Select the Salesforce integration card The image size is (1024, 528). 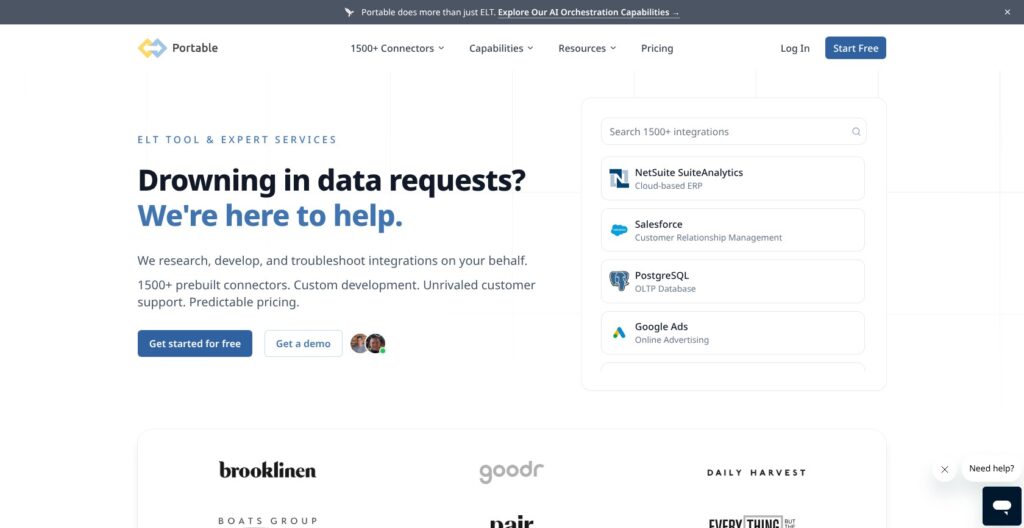[x=733, y=230]
